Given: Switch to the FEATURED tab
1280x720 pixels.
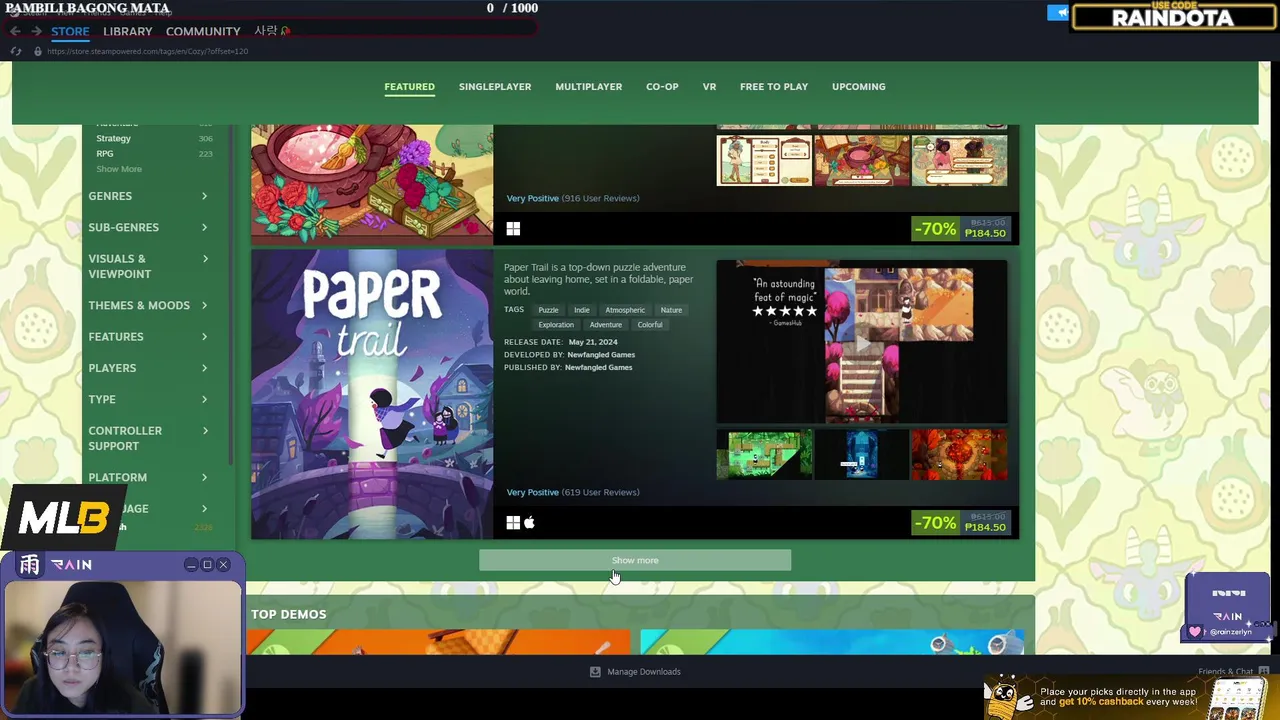Looking at the screenshot, I should 409,87.
